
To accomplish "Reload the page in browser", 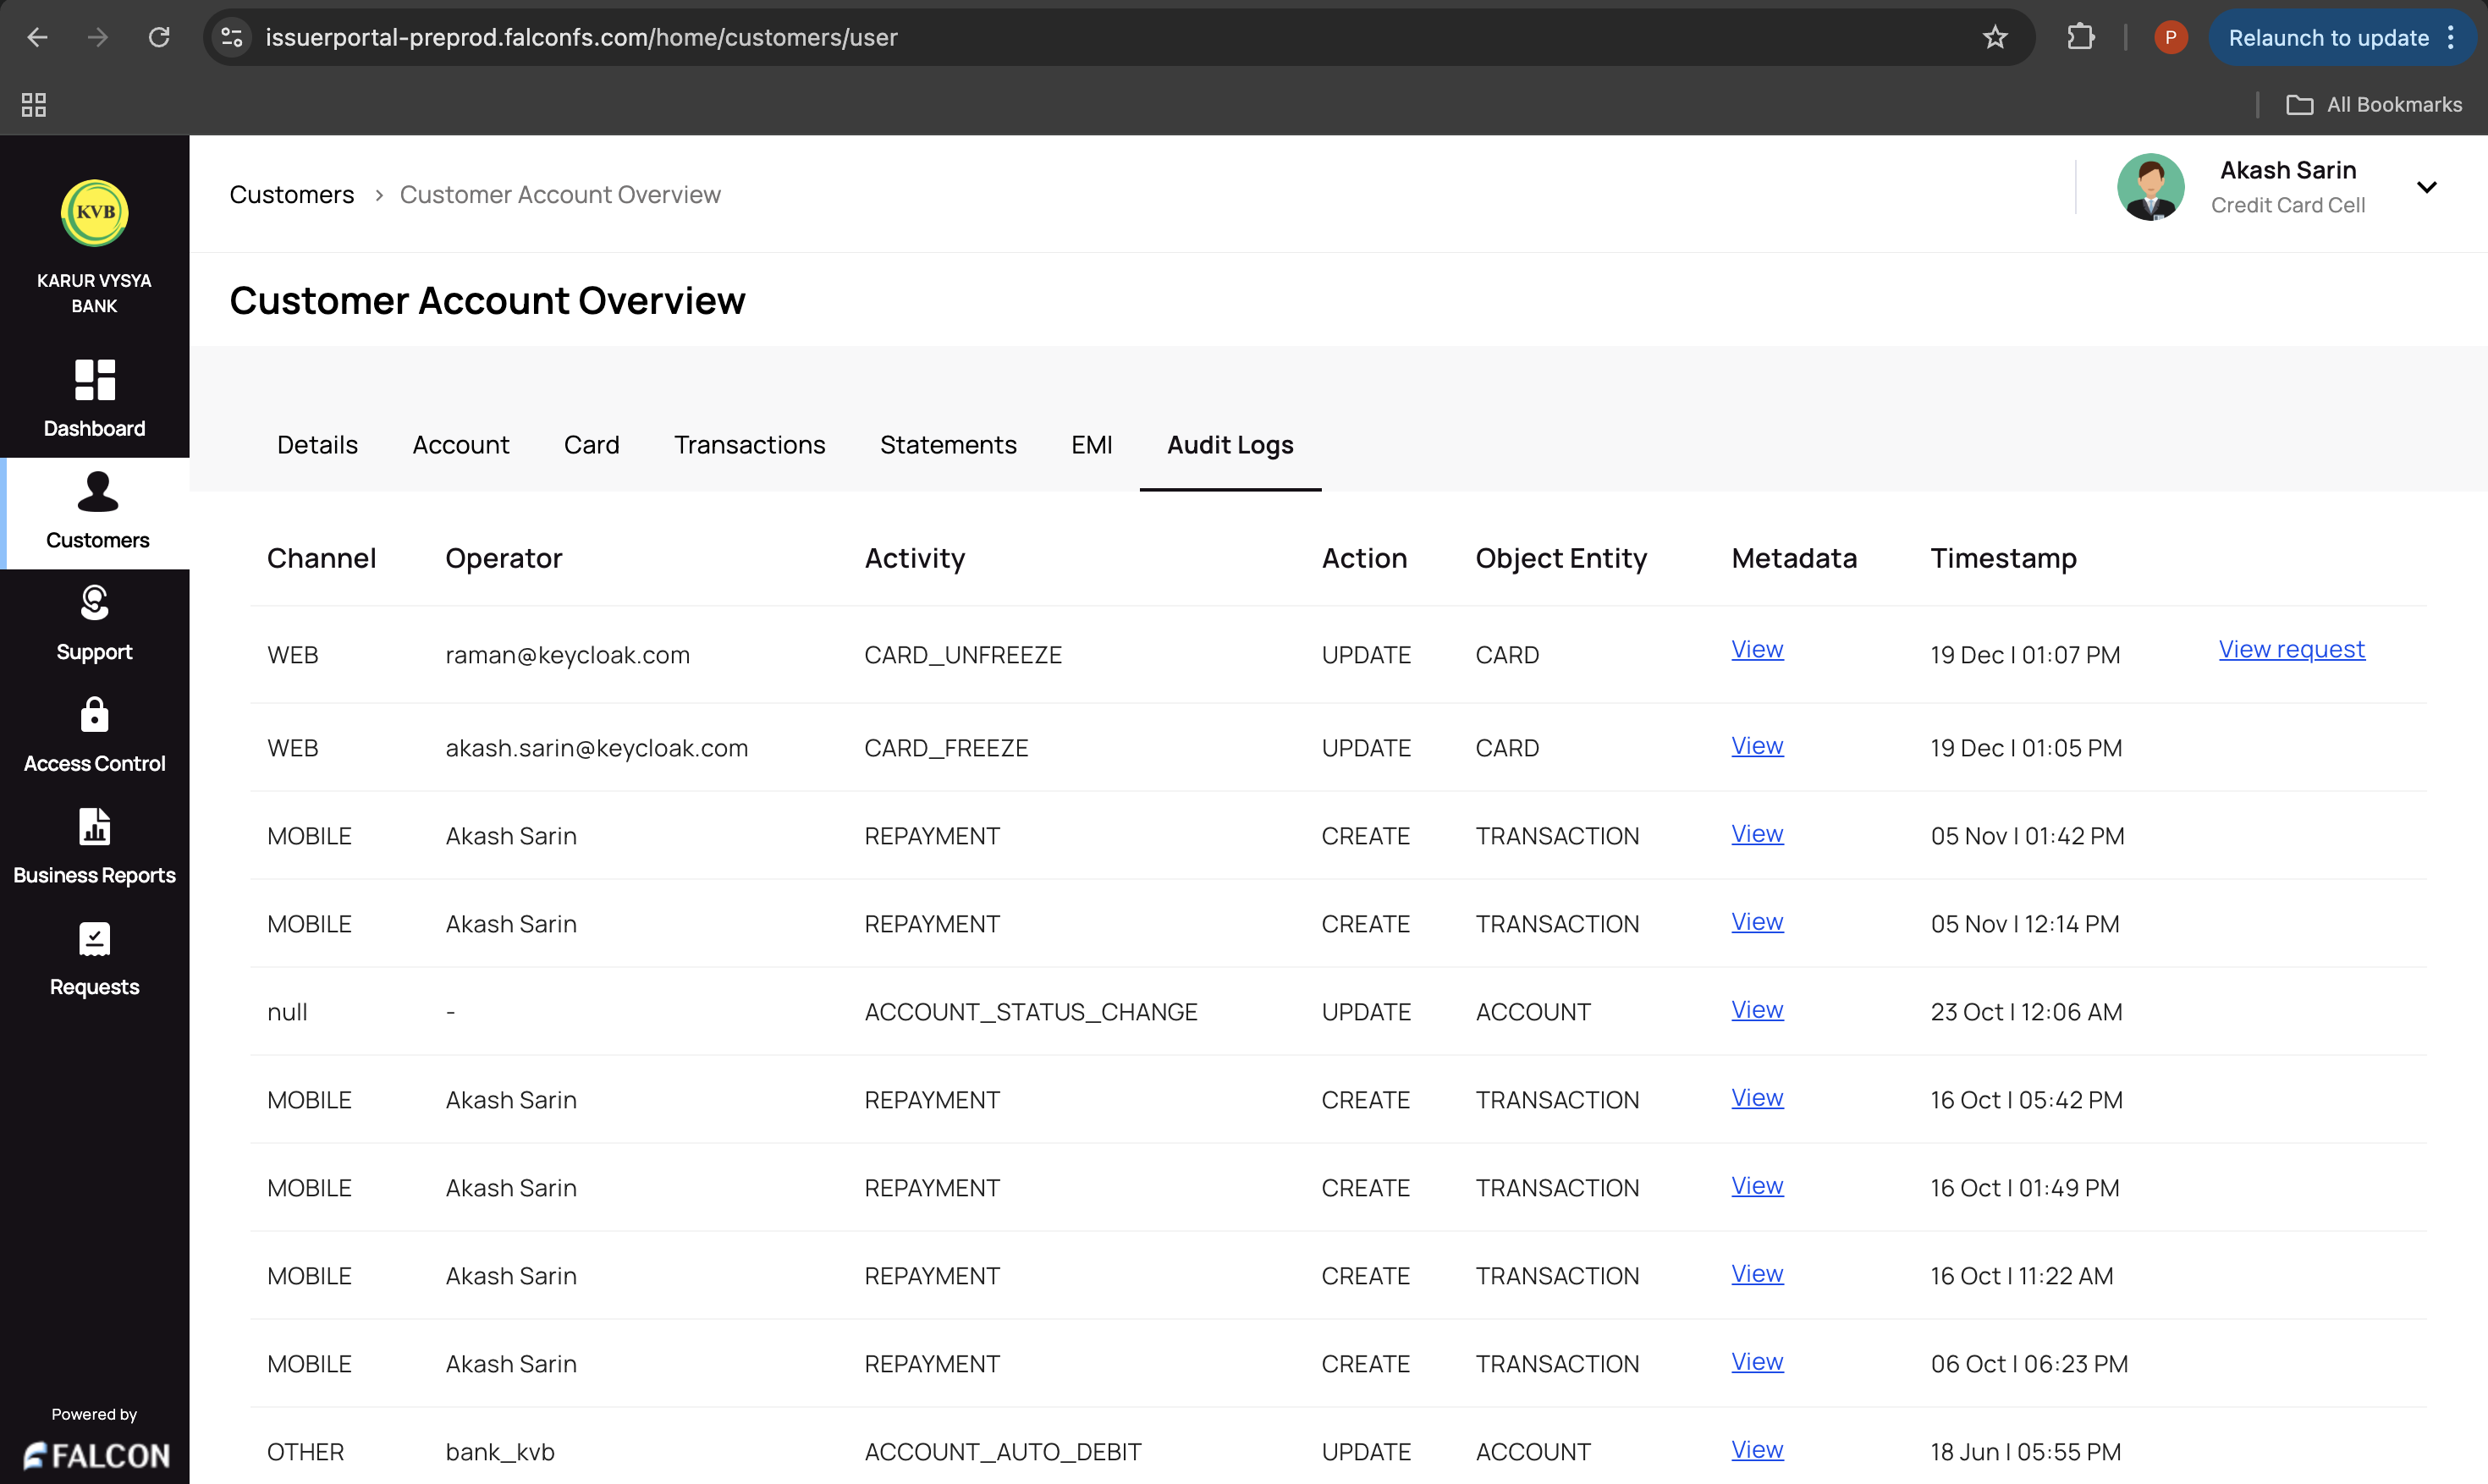I will (159, 38).
